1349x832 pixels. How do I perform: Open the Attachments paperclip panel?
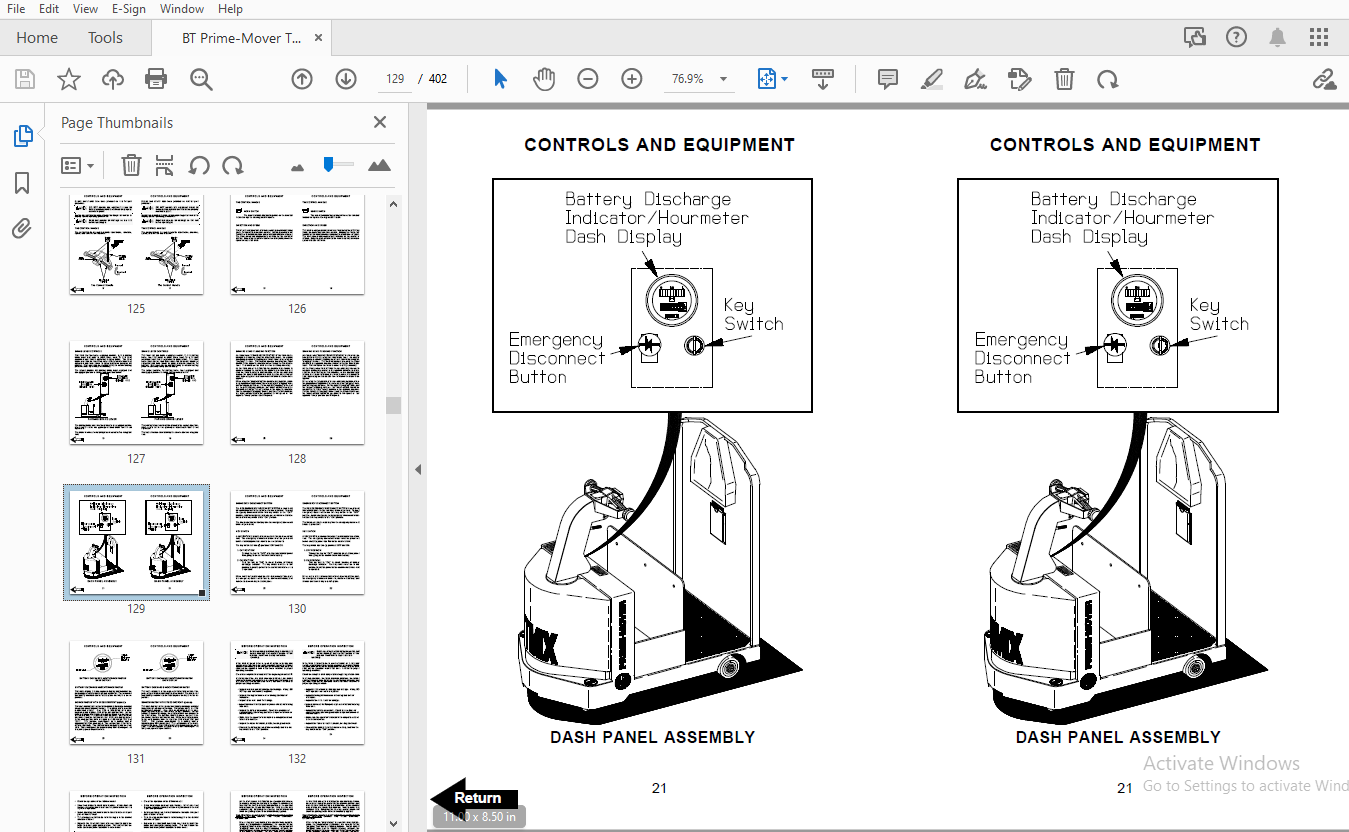(22, 229)
